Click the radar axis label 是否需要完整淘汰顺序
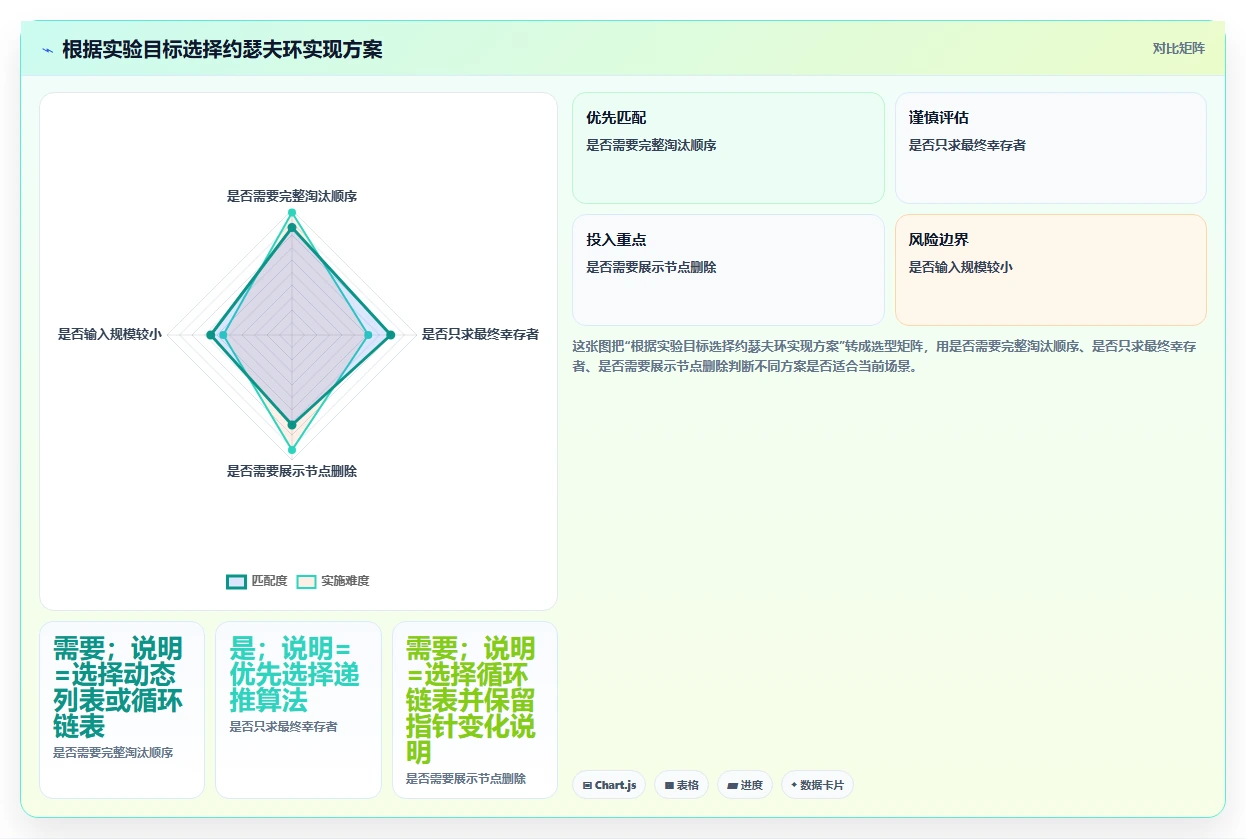This screenshot has height=839, width=1246. tap(292, 196)
